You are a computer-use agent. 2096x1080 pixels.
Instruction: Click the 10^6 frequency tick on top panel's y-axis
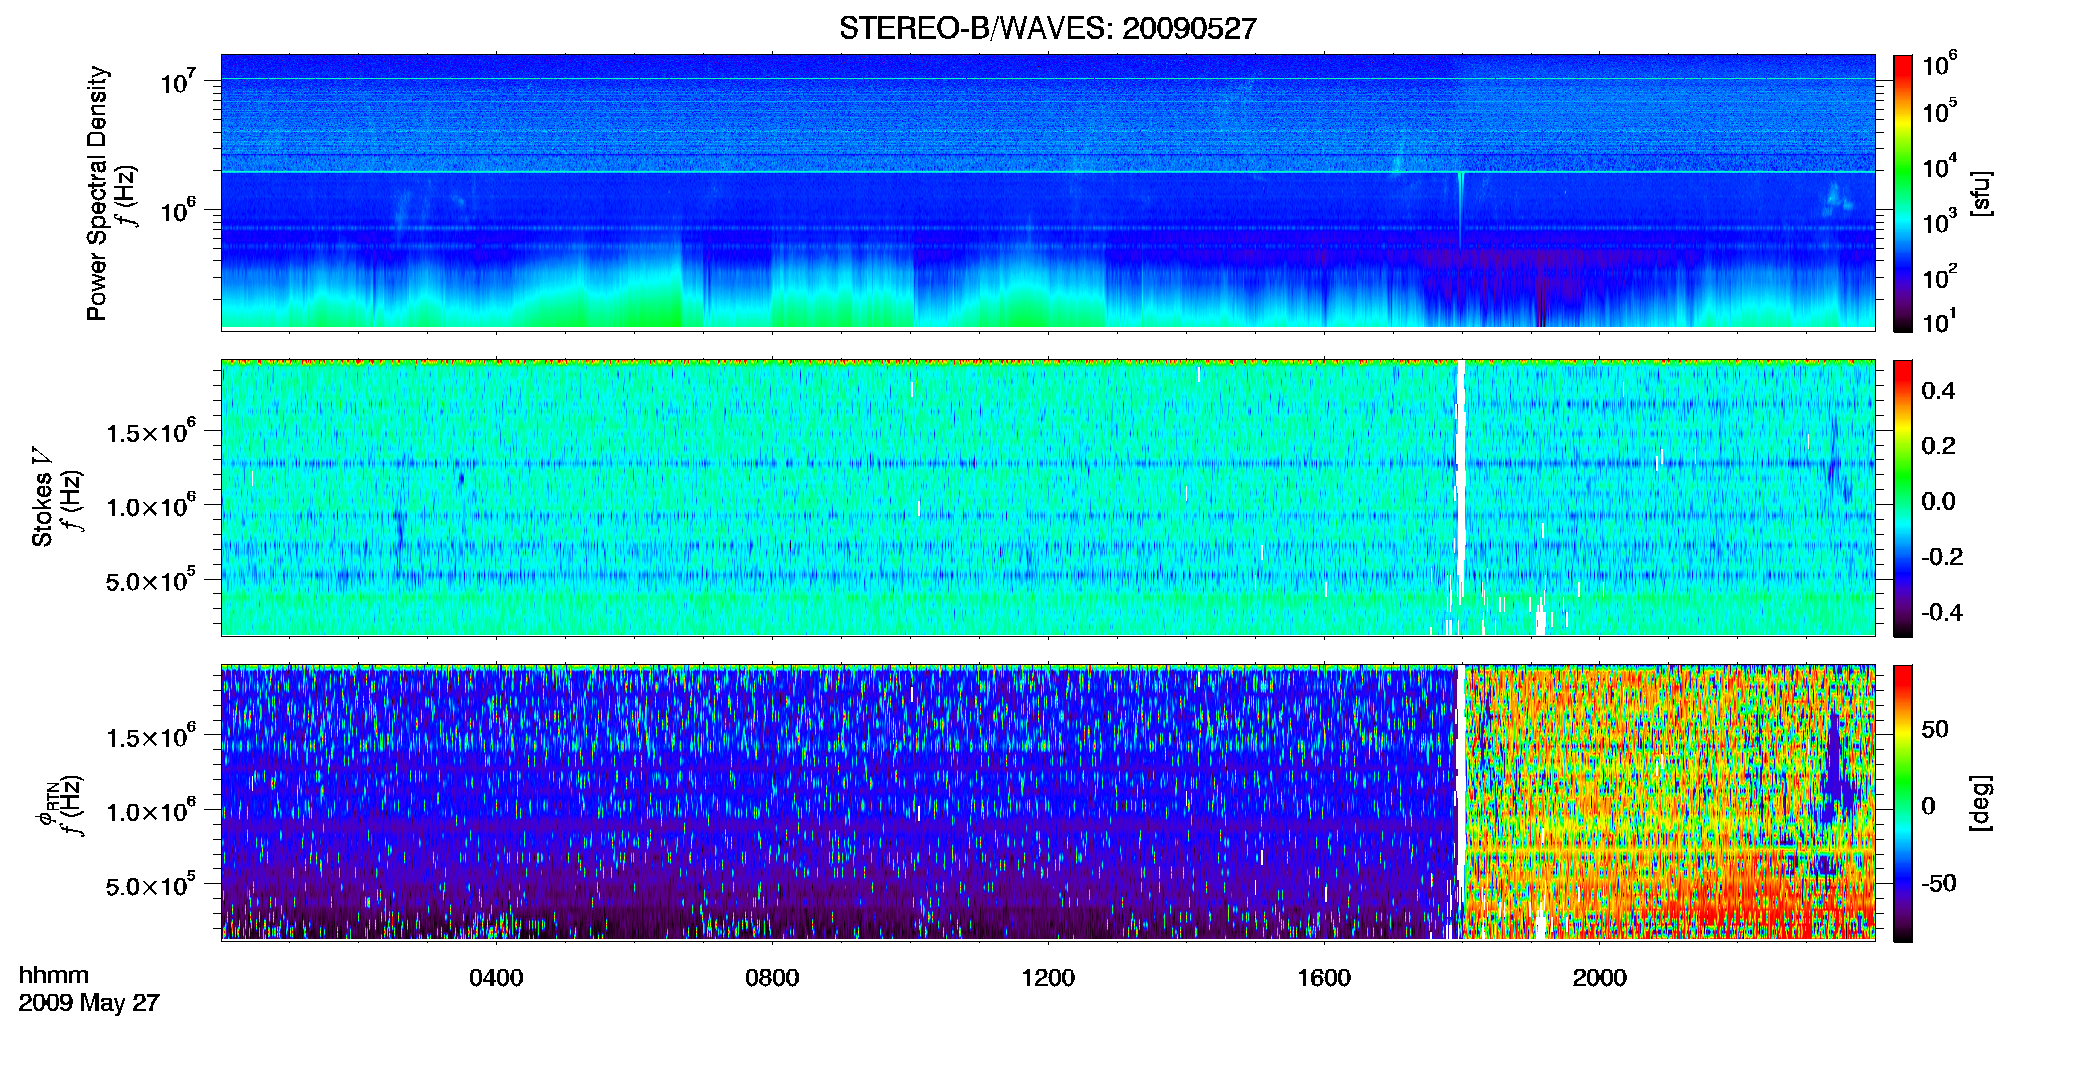[x=180, y=210]
